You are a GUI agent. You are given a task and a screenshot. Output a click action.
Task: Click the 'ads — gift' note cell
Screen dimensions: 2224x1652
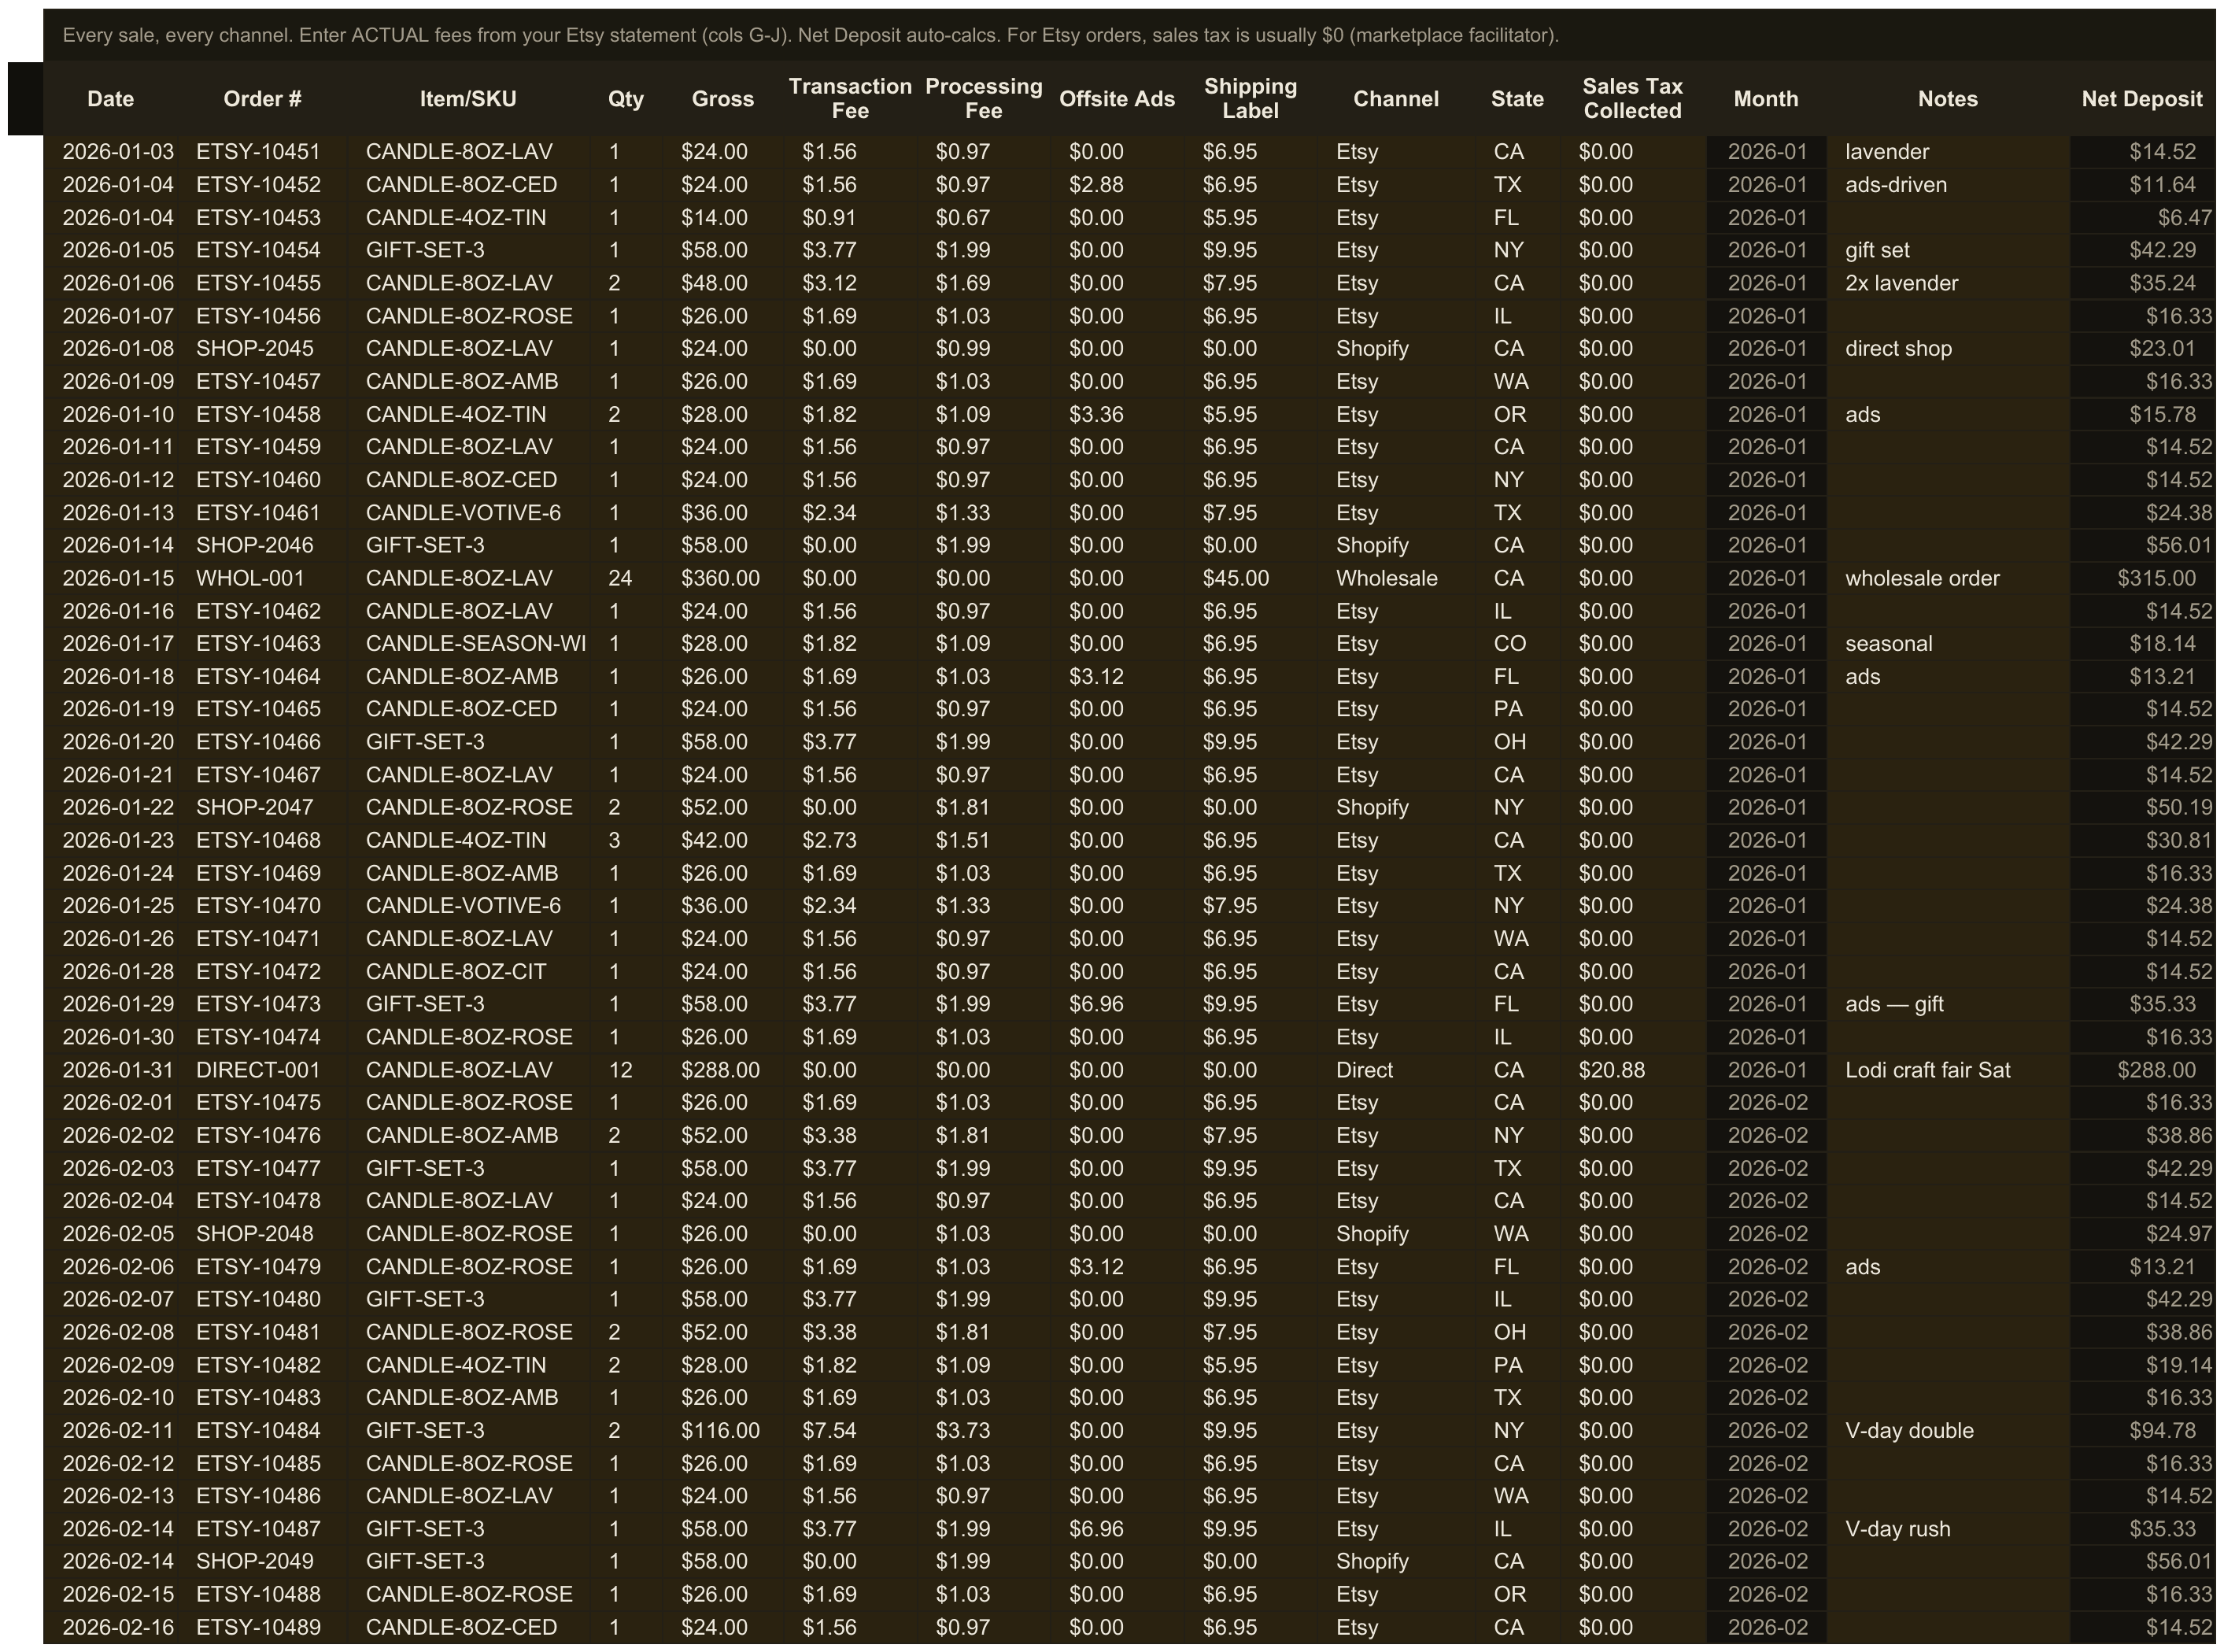click(x=1948, y=1004)
